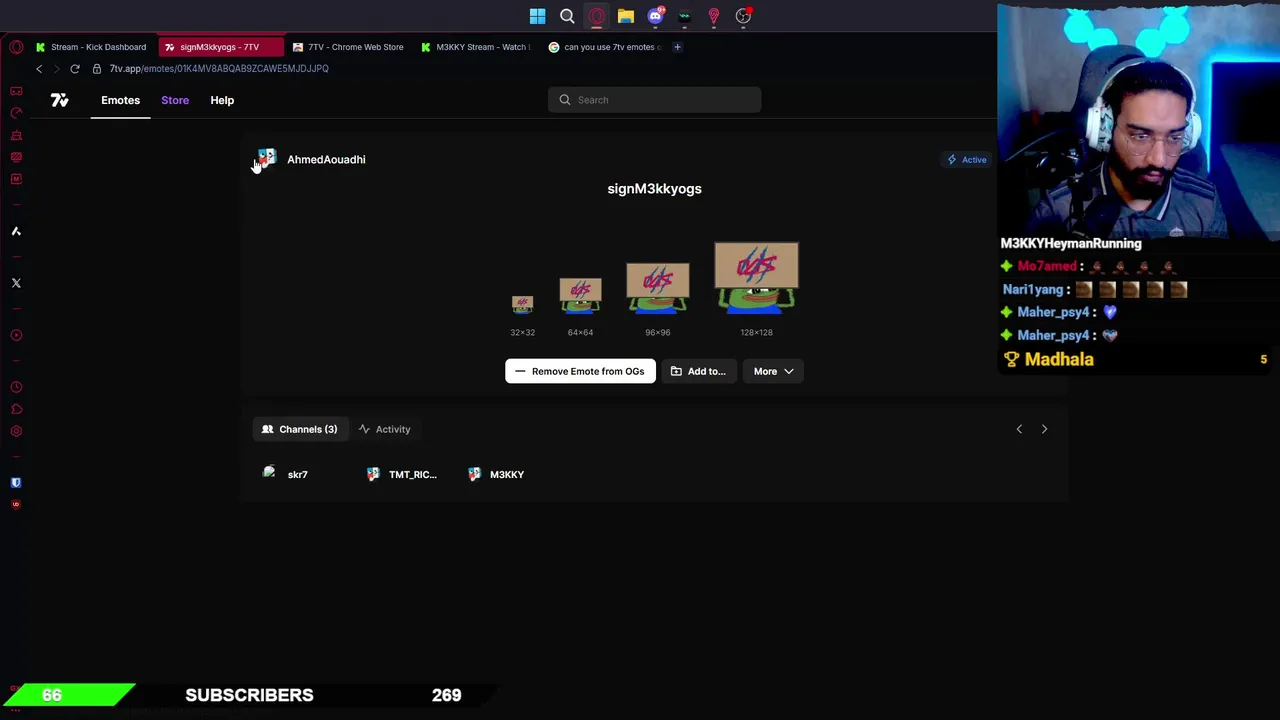Go back with browser back arrow
The height and width of the screenshot is (720, 1280).
coord(39,69)
